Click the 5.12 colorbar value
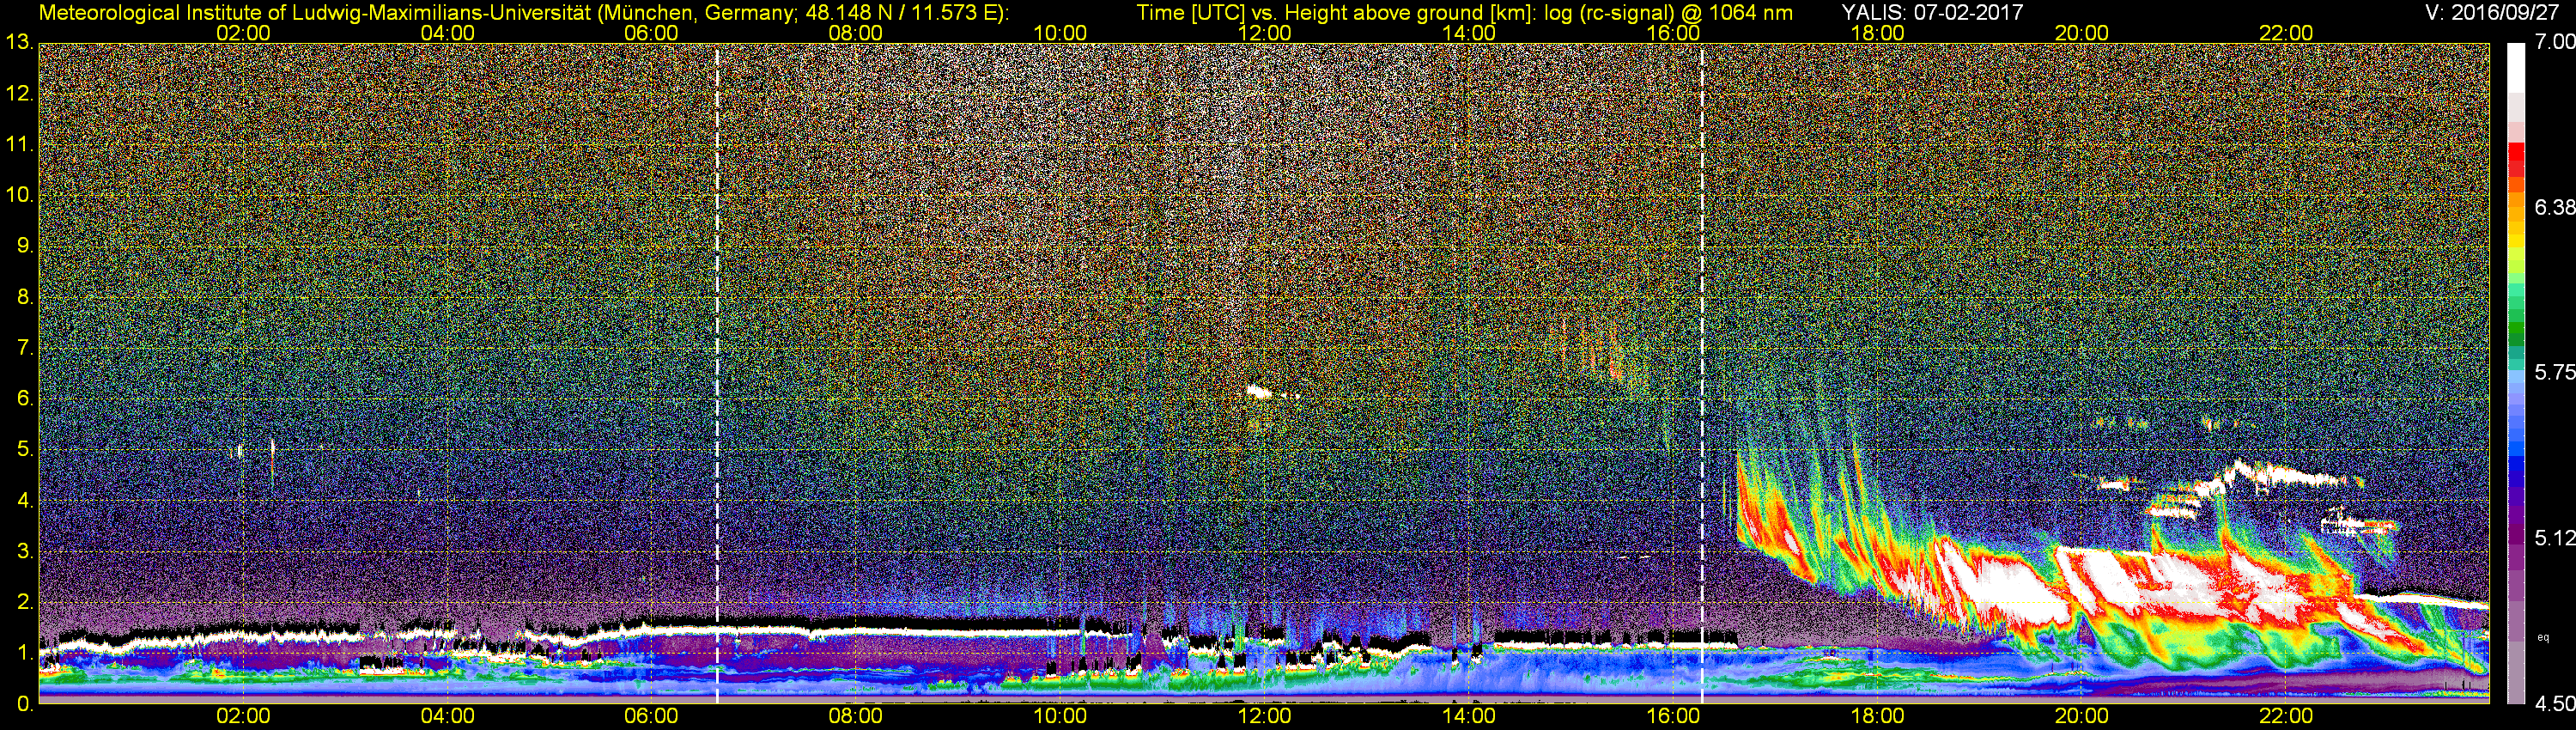2576x730 pixels. tap(2554, 538)
